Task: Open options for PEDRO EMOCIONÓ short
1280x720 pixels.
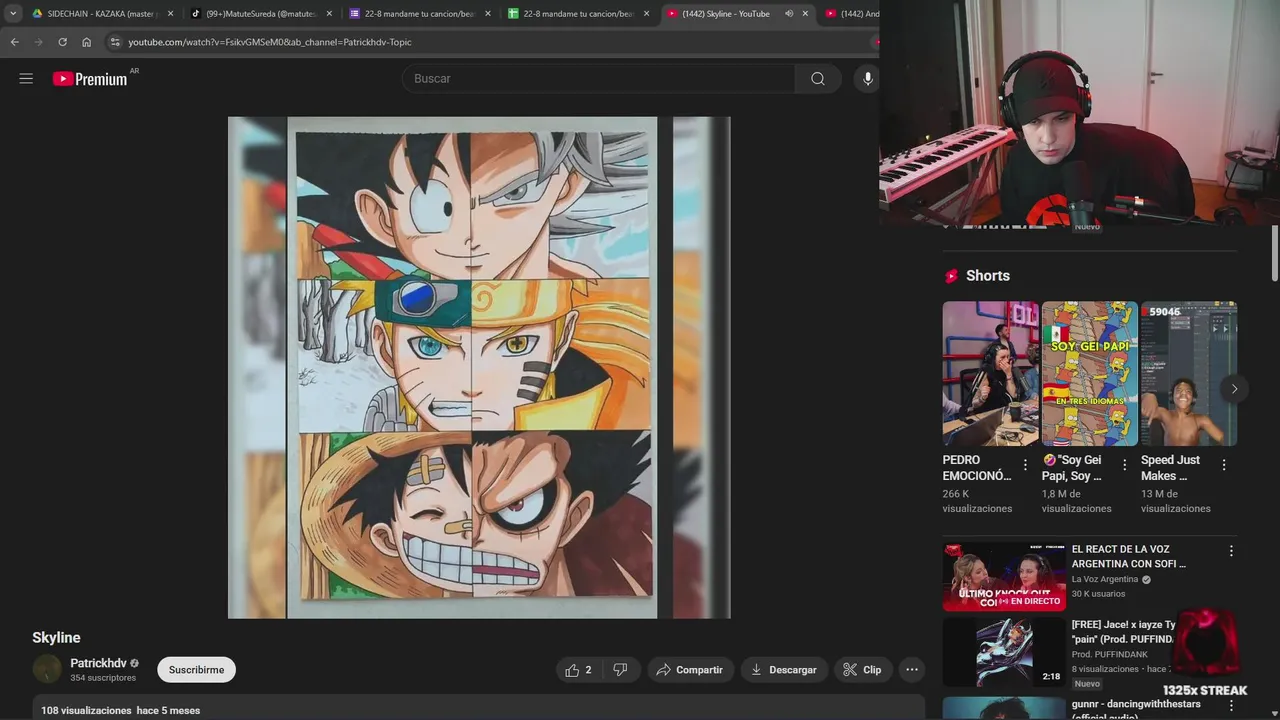Action: pyautogui.click(x=1025, y=465)
